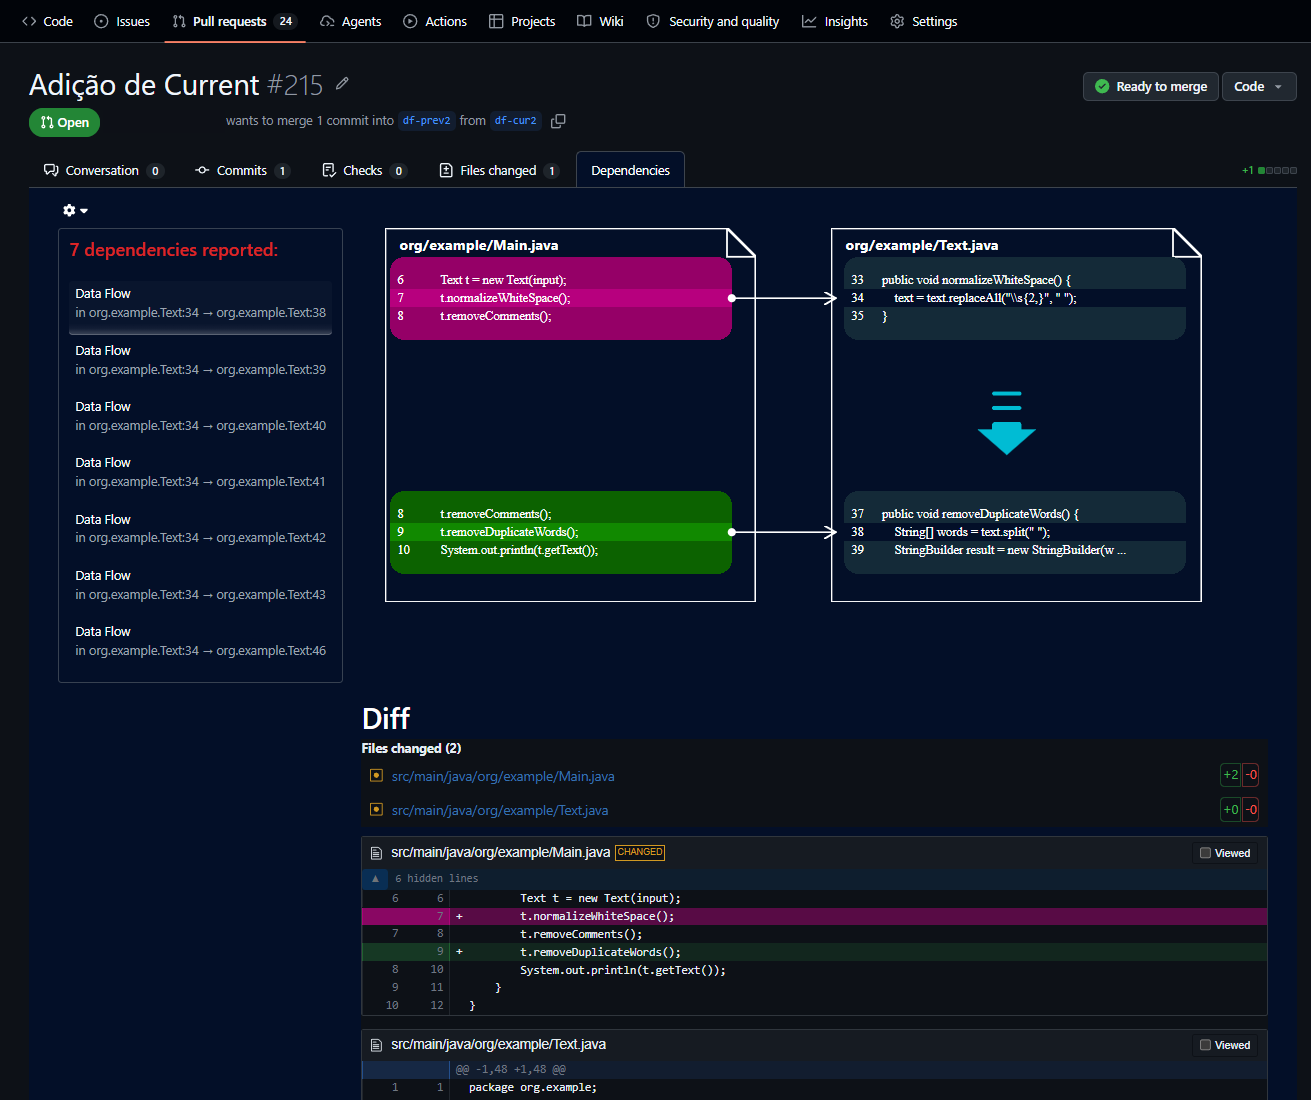This screenshot has width=1311, height=1100.
Task: Select Data Flow dependency to Text:42
Action: click(200, 529)
